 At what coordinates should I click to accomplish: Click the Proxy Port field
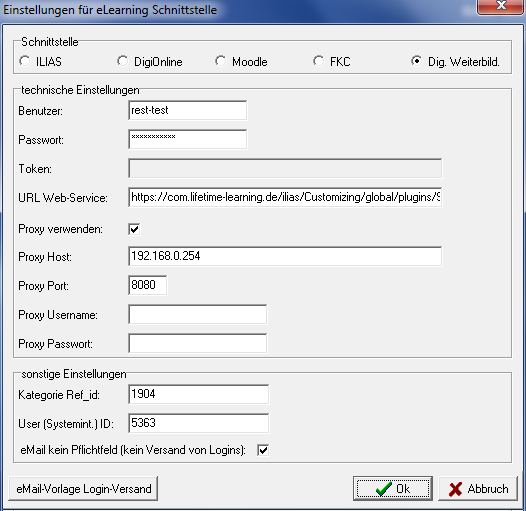[148, 285]
